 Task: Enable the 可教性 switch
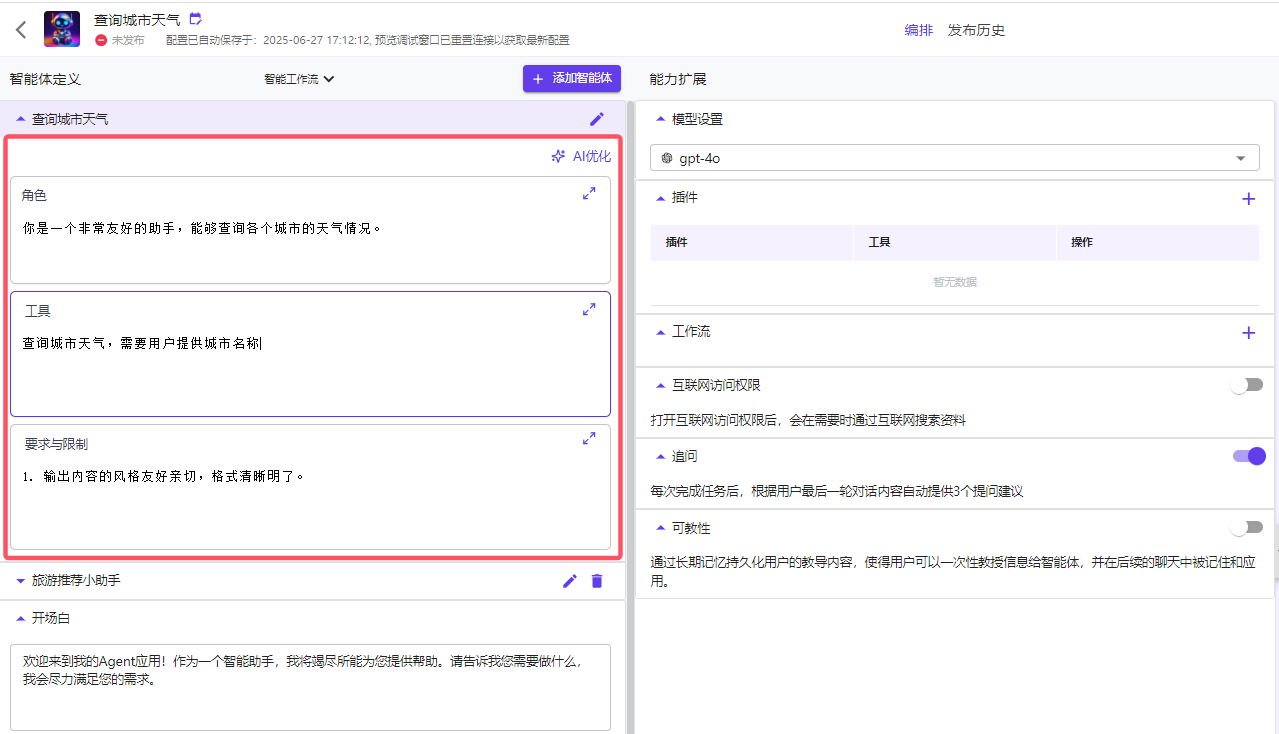click(x=1247, y=527)
